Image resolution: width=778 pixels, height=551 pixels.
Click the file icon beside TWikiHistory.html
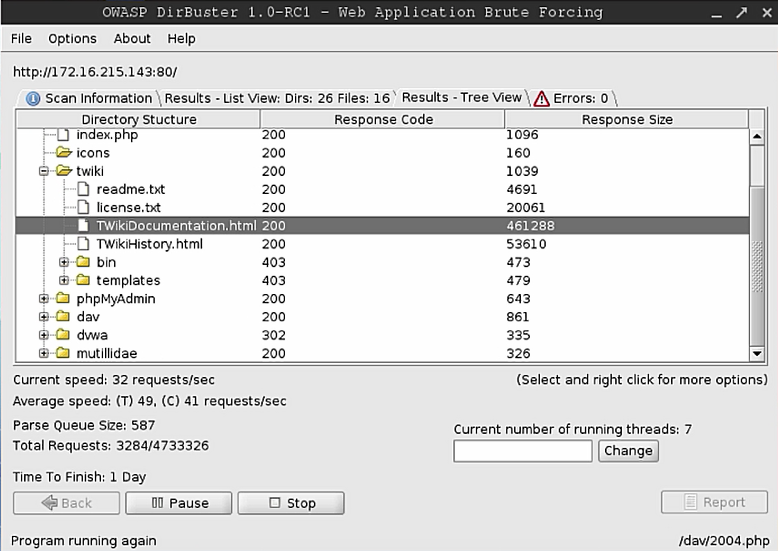[83, 244]
